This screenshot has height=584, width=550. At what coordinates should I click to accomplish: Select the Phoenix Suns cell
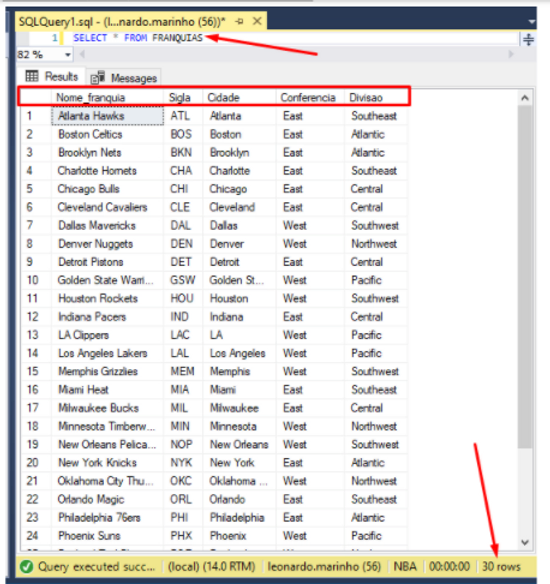pos(107,536)
